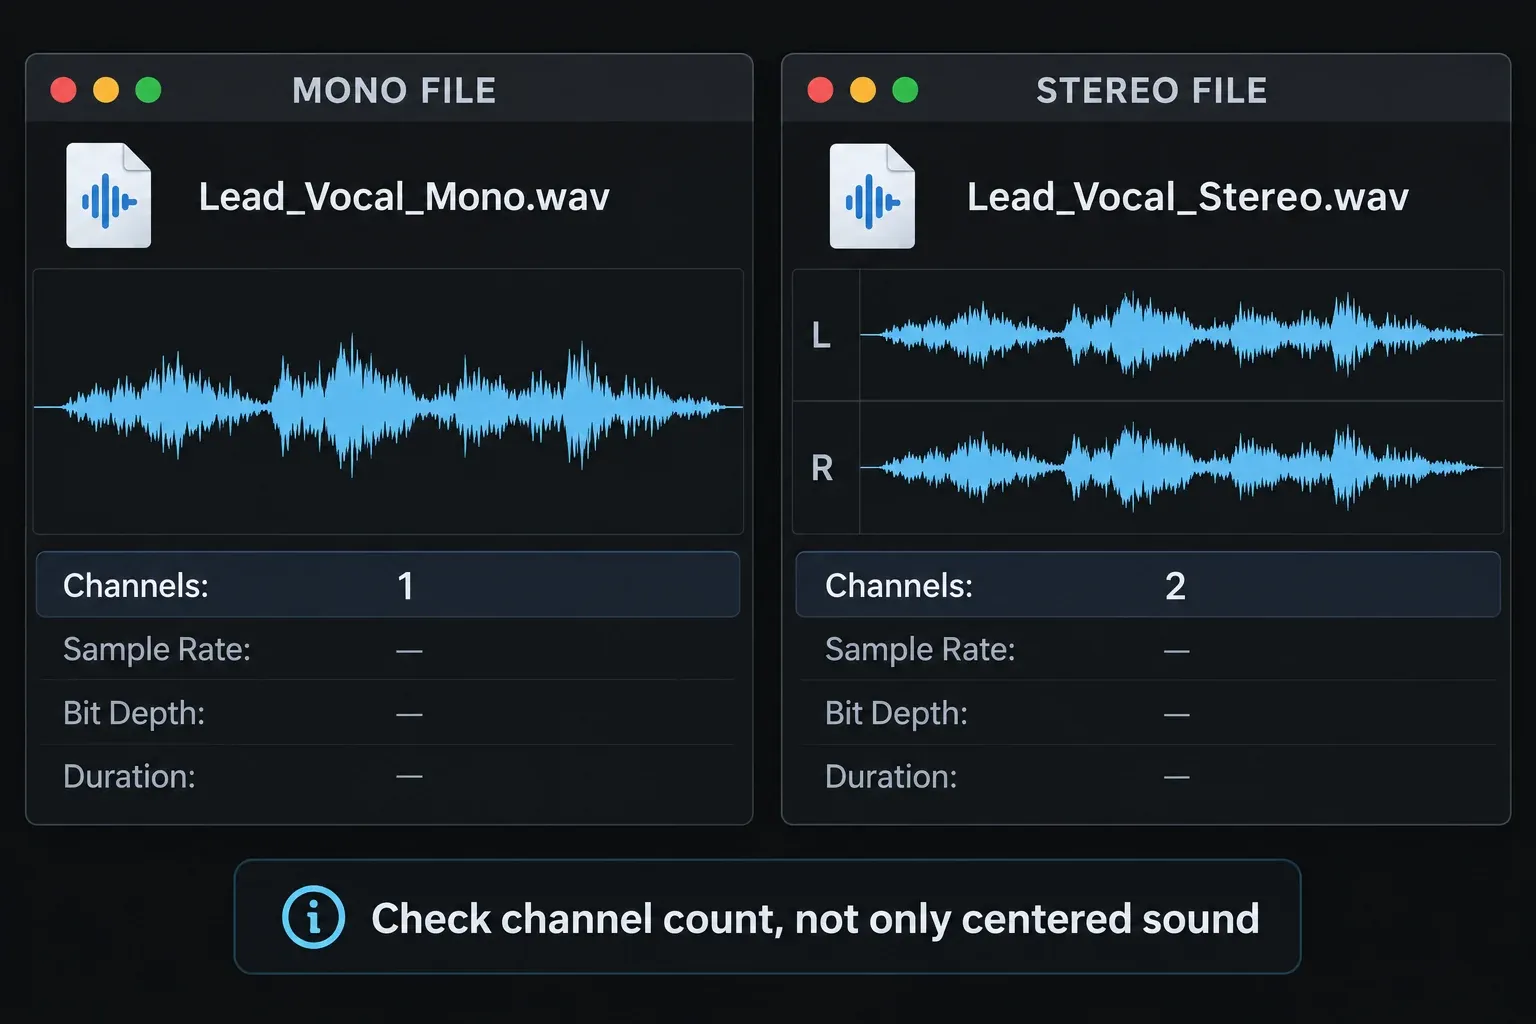
Task: Select the Sample Rate label in Stereo File
Action: [x=920, y=650]
